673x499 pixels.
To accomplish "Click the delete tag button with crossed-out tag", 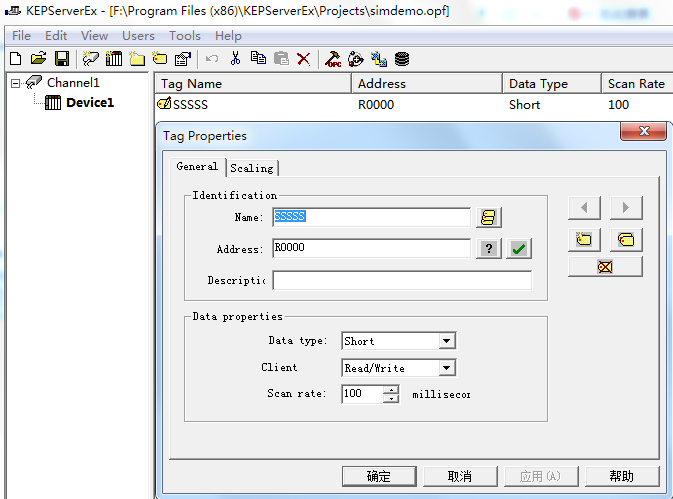I will [605, 267].
